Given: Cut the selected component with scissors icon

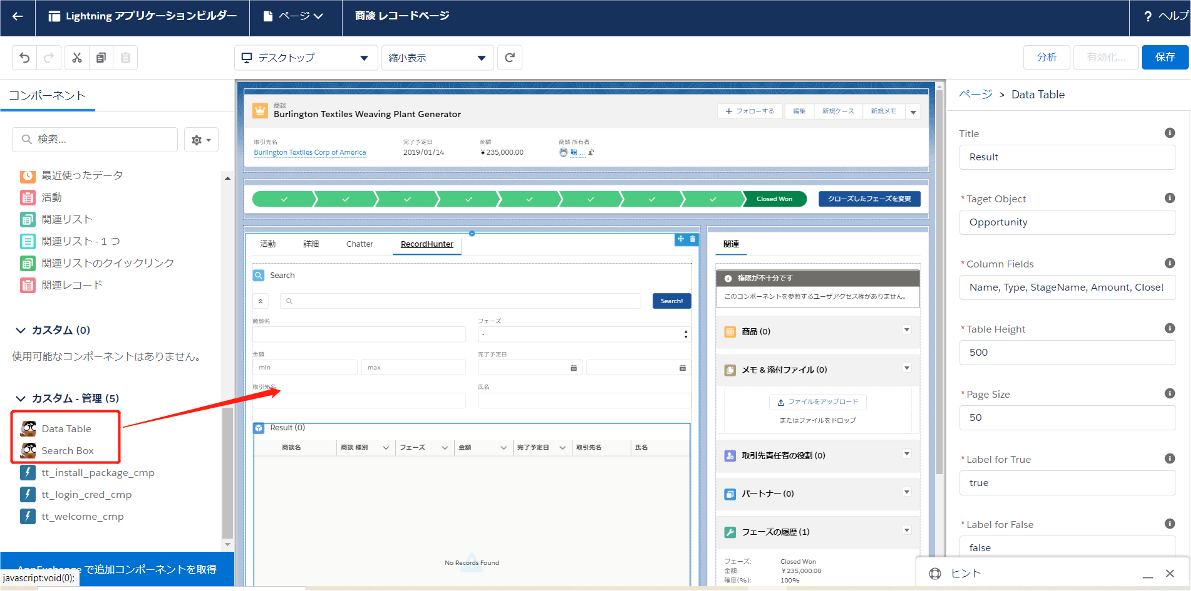Looking at the screenshot, I should tap(77, 58).
